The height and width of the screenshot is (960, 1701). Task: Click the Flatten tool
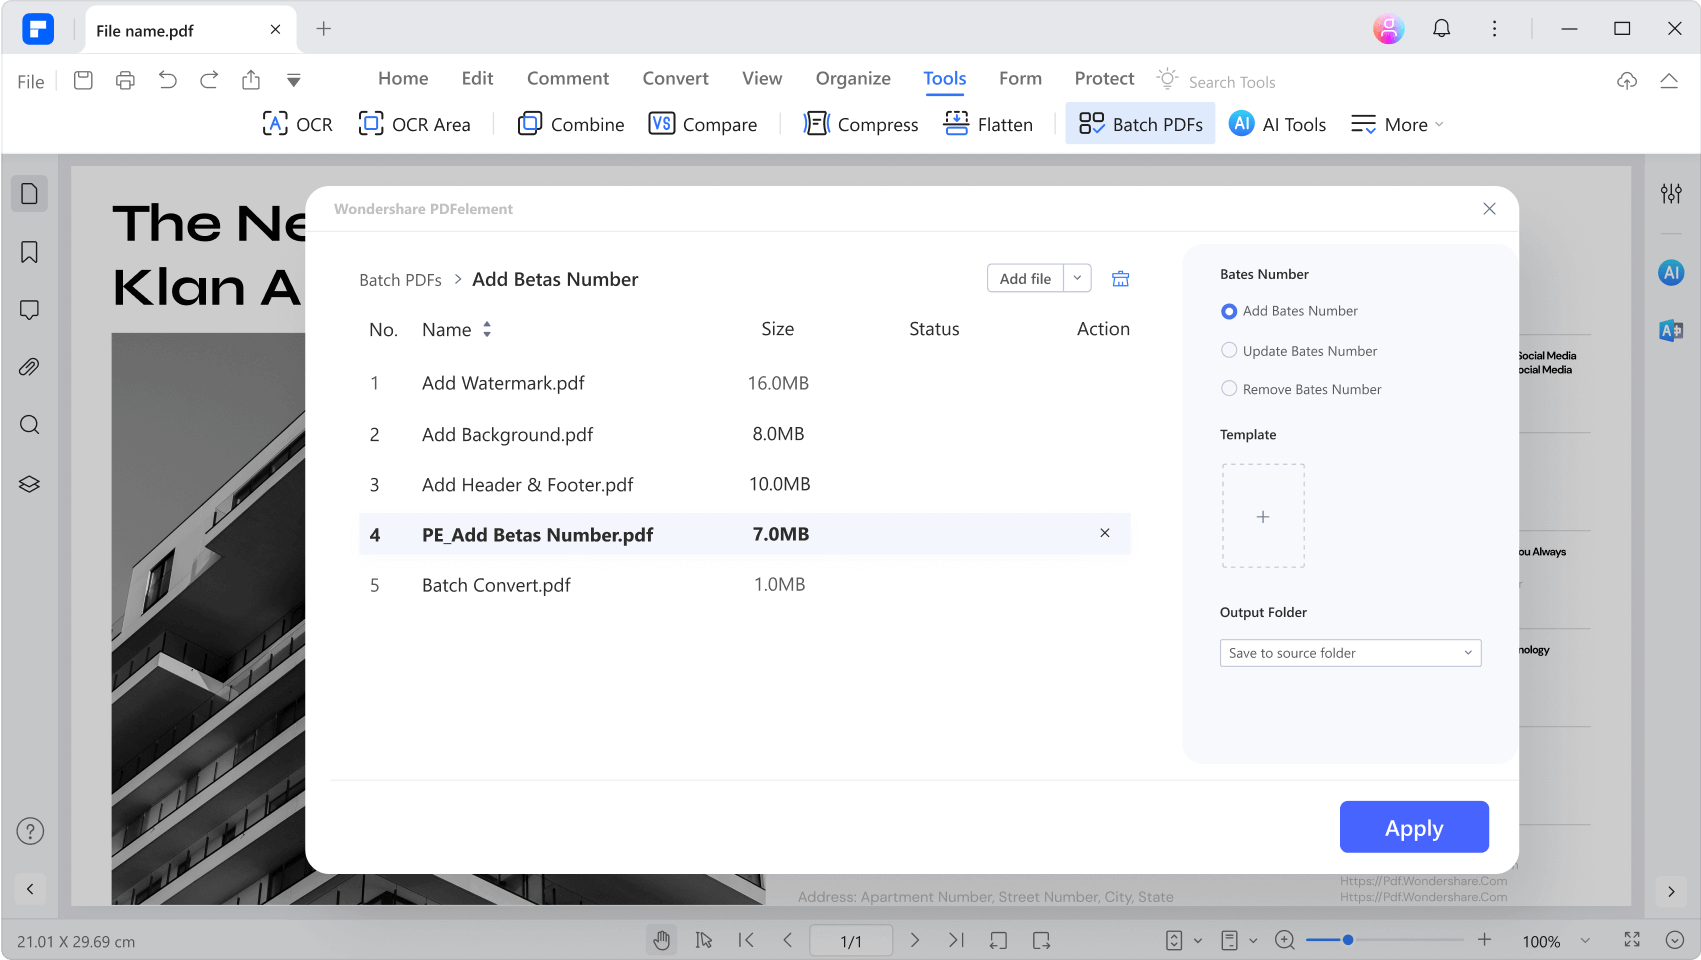(988, 124)
